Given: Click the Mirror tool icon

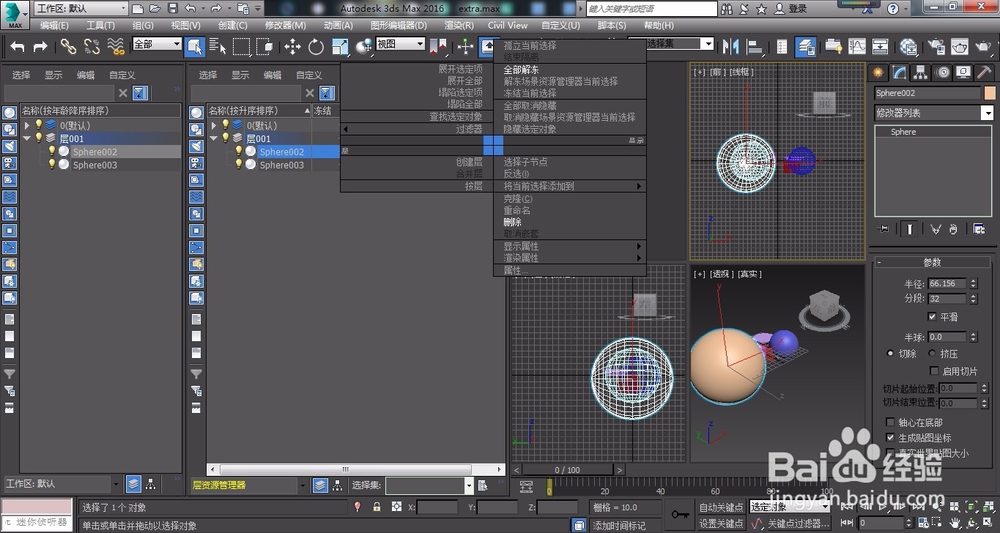Looking at the screenshot, I should pyautogui.click(x=731, y=47).
